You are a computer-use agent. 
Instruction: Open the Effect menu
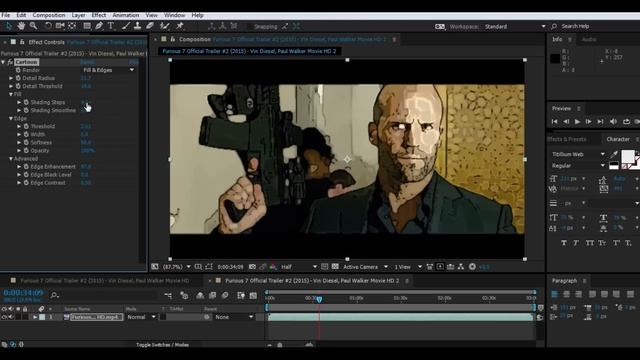pyautogui.click(x=99, y=16)
